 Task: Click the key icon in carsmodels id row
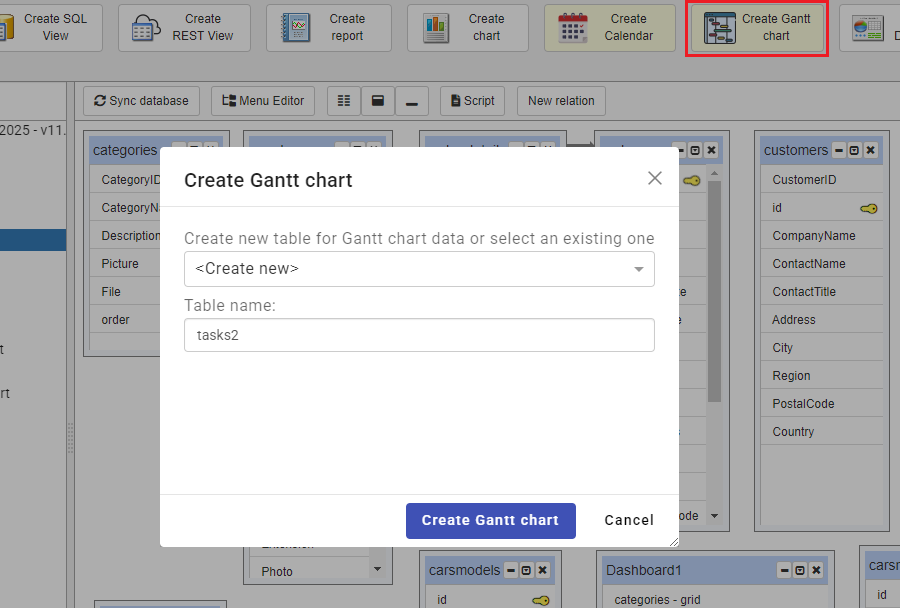(x=540, y=601)
